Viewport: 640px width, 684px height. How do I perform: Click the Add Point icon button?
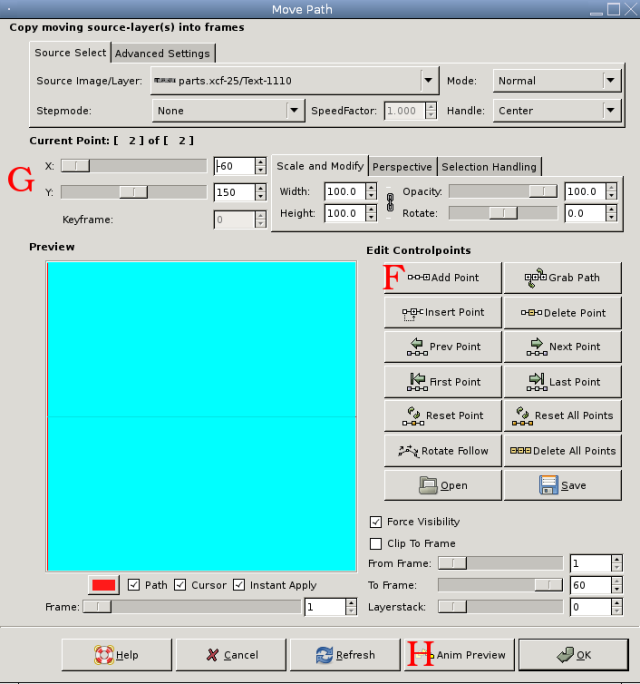click(443, 278)
